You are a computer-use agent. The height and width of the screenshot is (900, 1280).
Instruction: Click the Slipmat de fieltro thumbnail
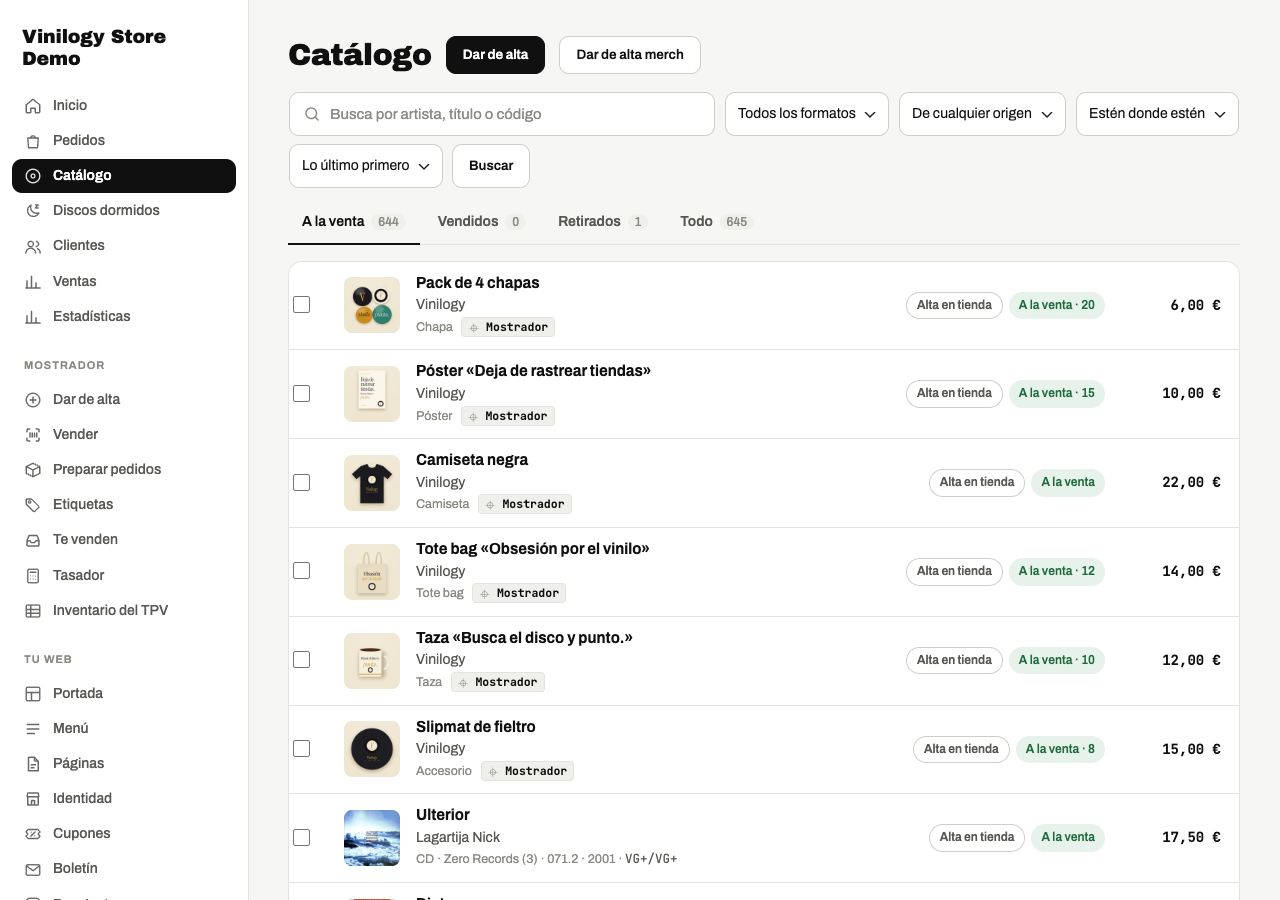pyautogui.click(x=372, y=749)
